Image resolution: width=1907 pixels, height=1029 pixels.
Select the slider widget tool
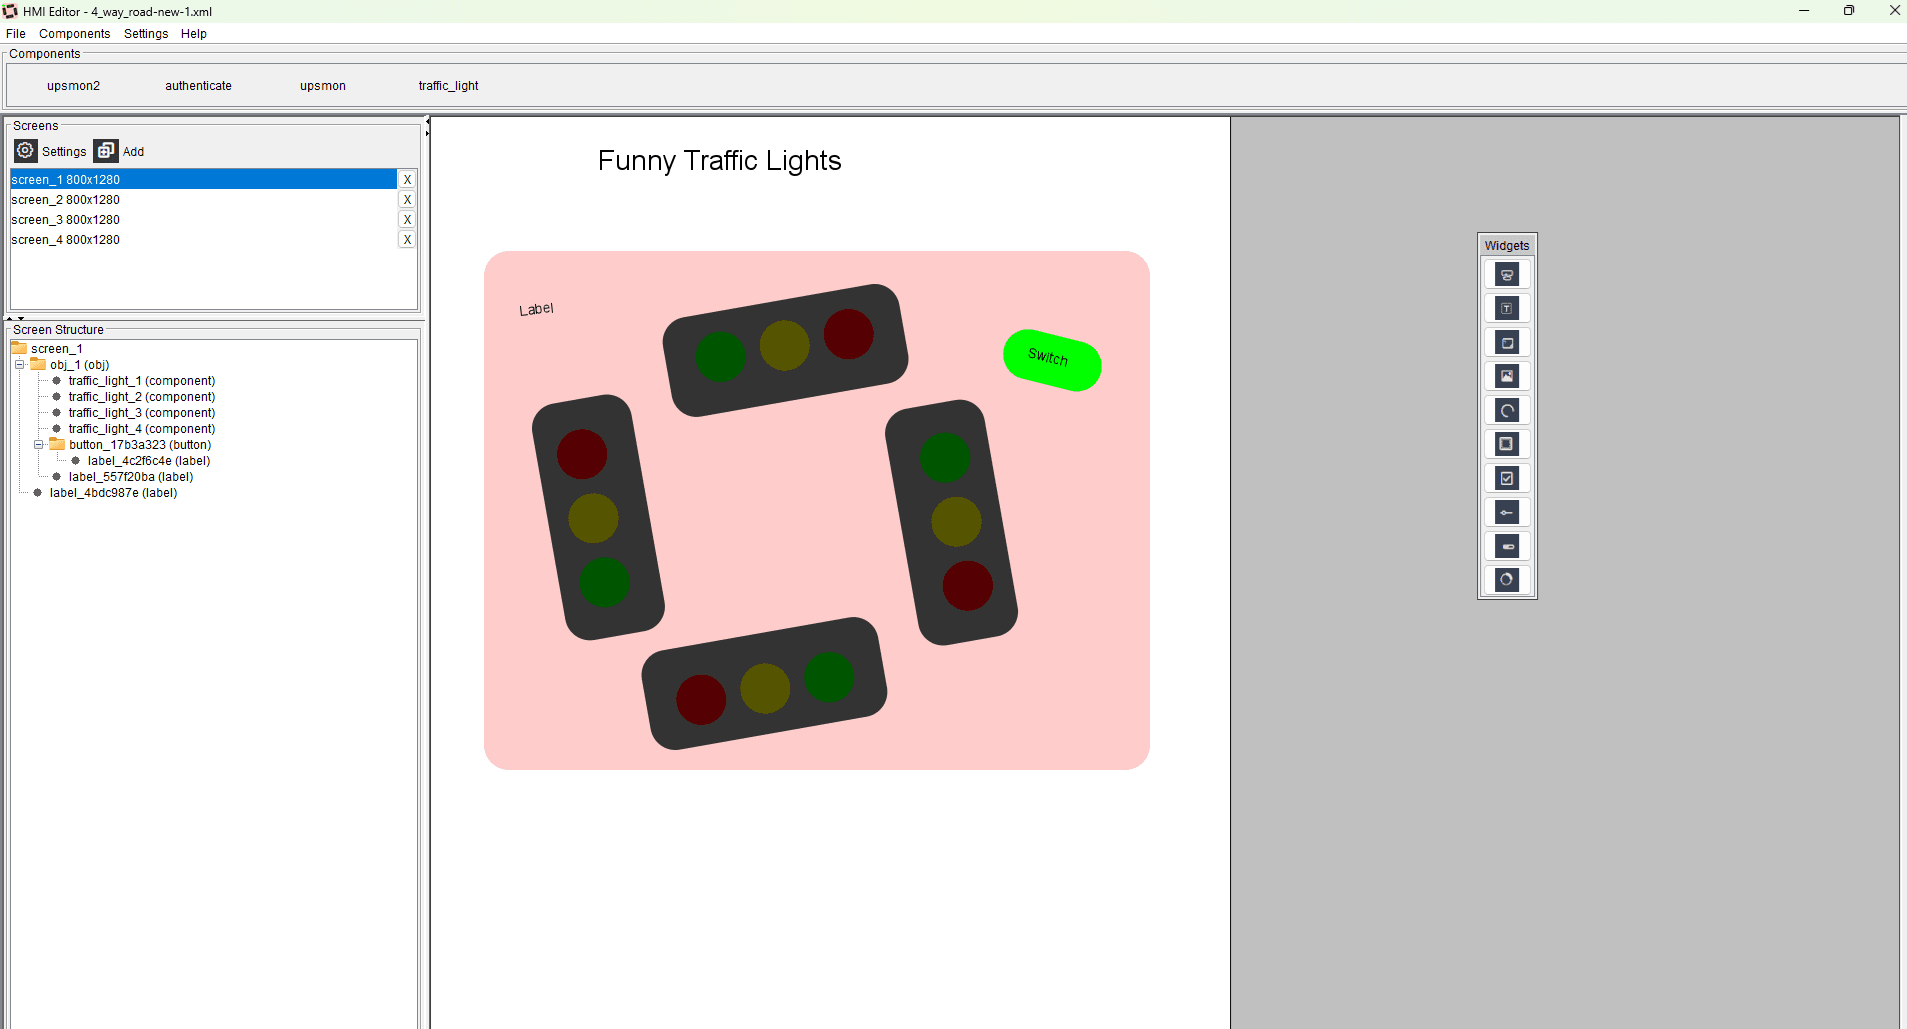1508,512
